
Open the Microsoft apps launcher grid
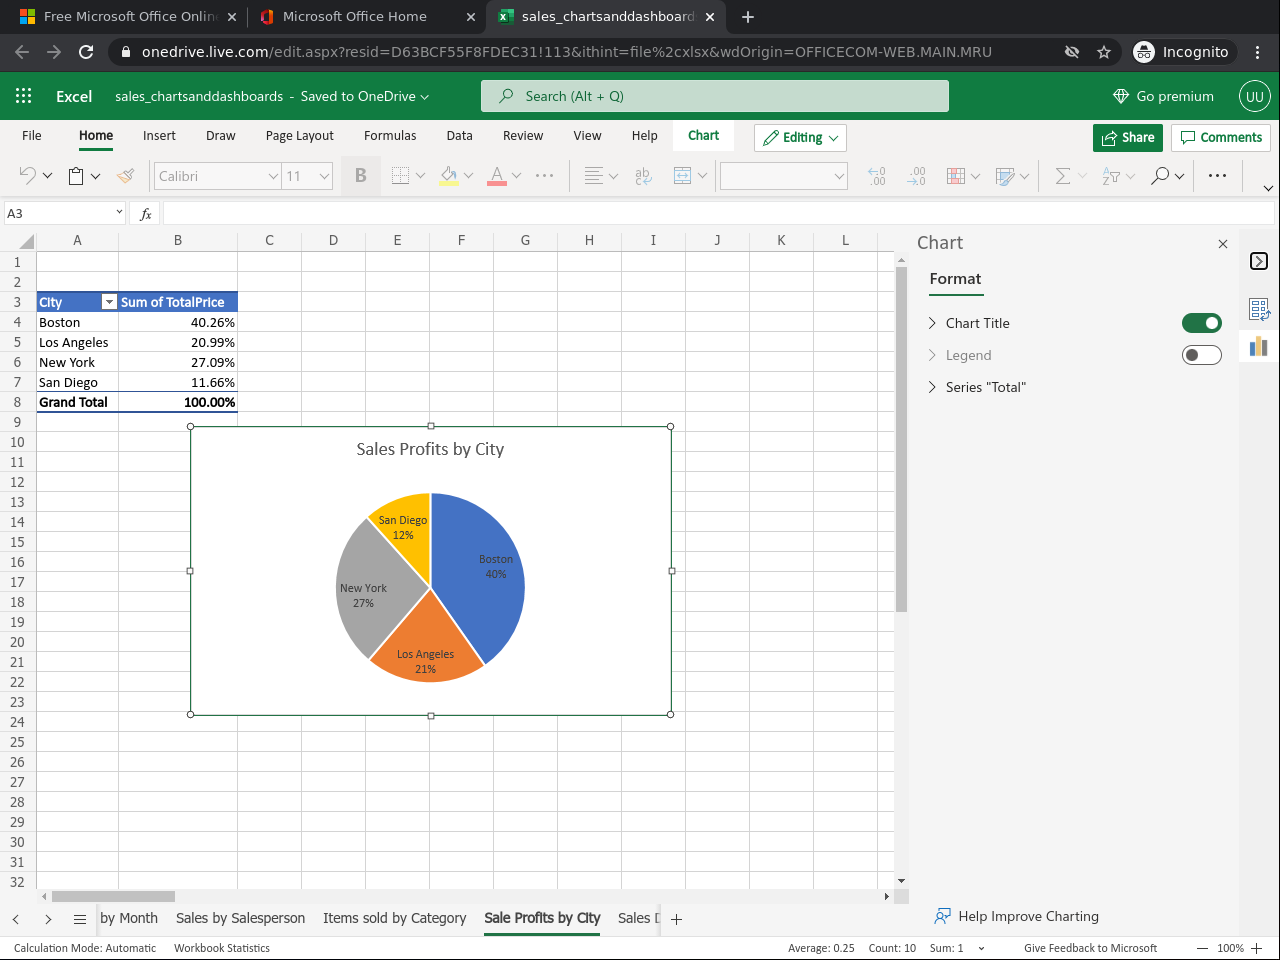coord(24,96)
